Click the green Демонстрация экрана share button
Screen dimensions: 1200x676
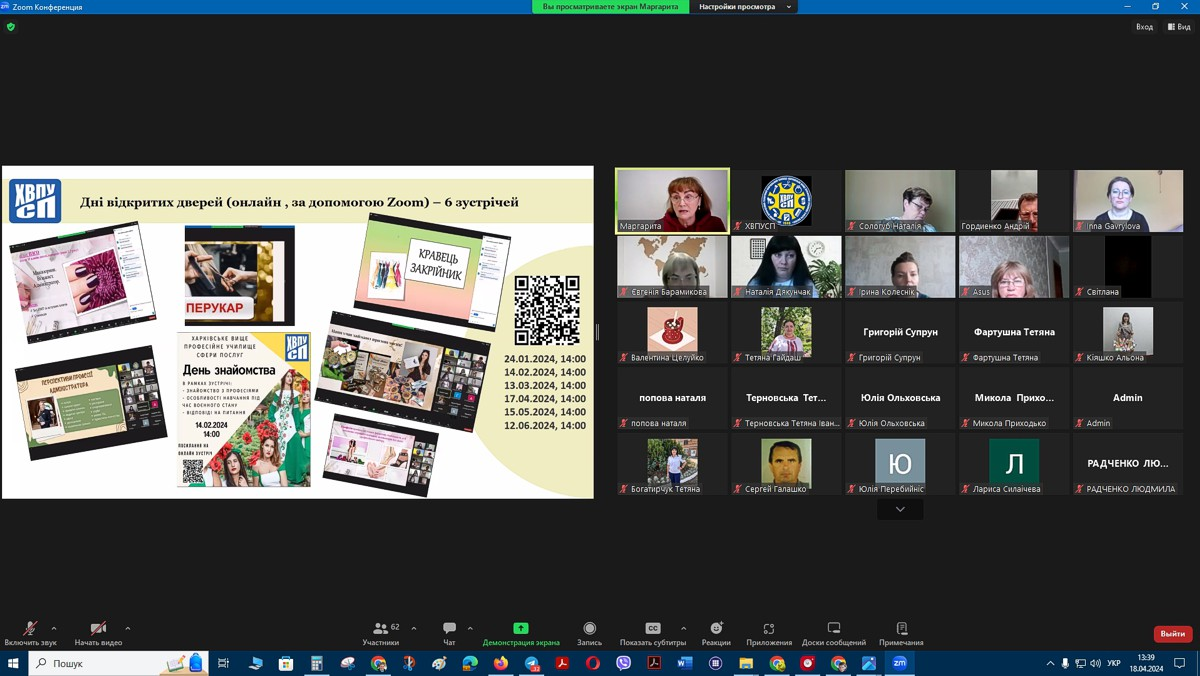[x=521, y=634]
